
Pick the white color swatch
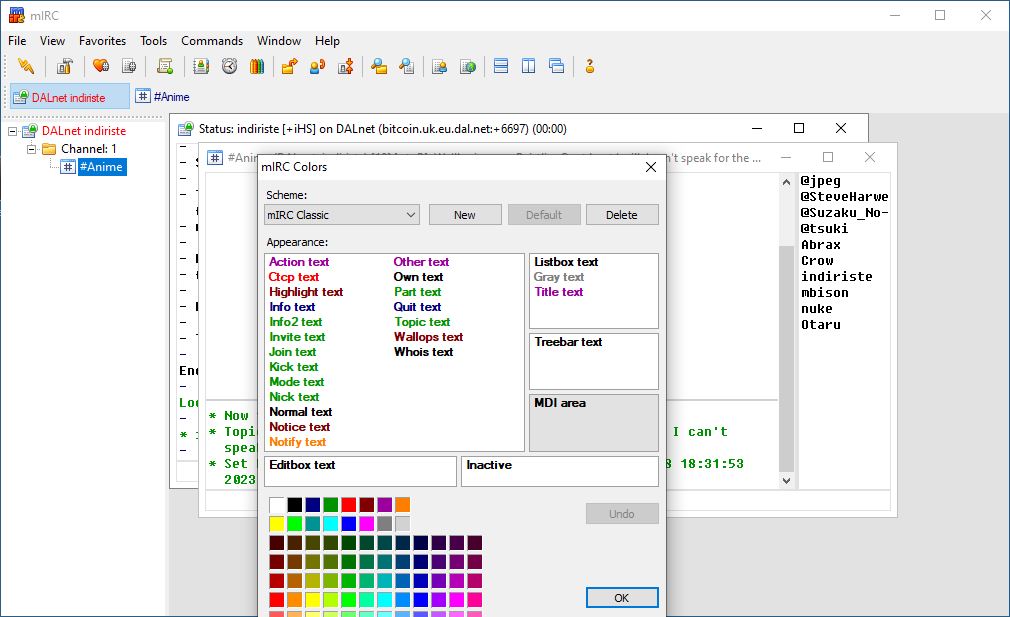tap(277, 504)
